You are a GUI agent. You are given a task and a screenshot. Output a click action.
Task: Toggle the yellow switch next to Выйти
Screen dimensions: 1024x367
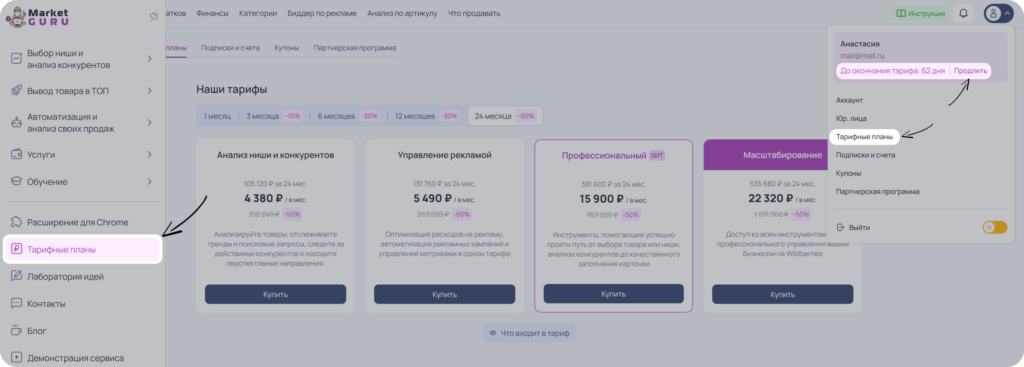(995, 227)
